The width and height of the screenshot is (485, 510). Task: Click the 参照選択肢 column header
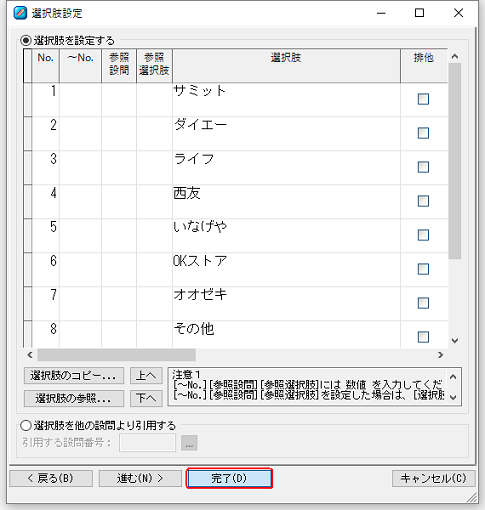click(x=154, y=66)
